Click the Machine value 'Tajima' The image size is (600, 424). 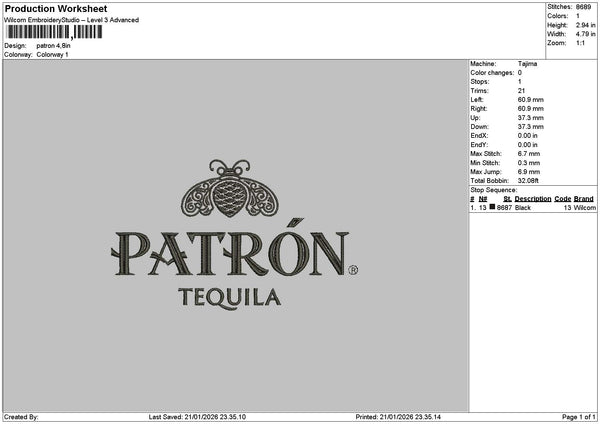point(527,64)
